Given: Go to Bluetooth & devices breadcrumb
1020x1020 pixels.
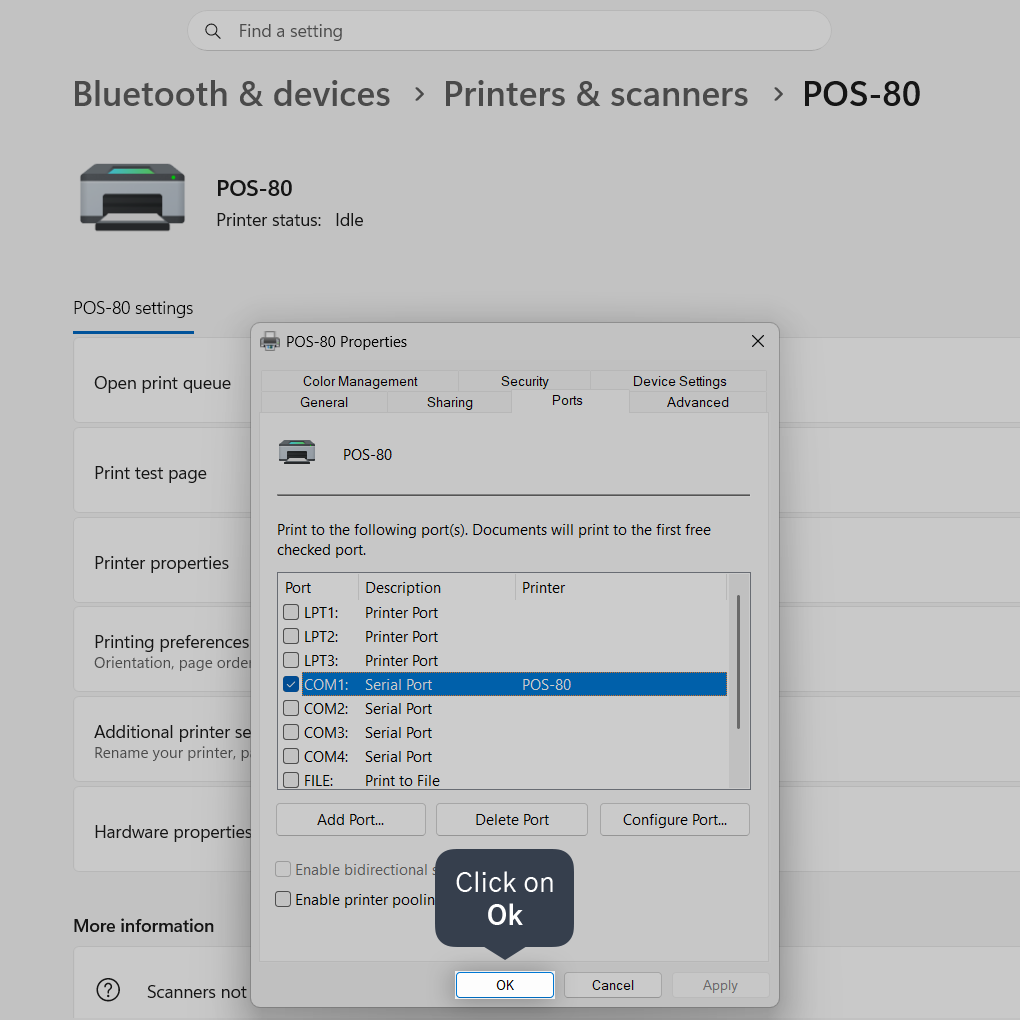Looking at the screenshot, I should 232,94.
